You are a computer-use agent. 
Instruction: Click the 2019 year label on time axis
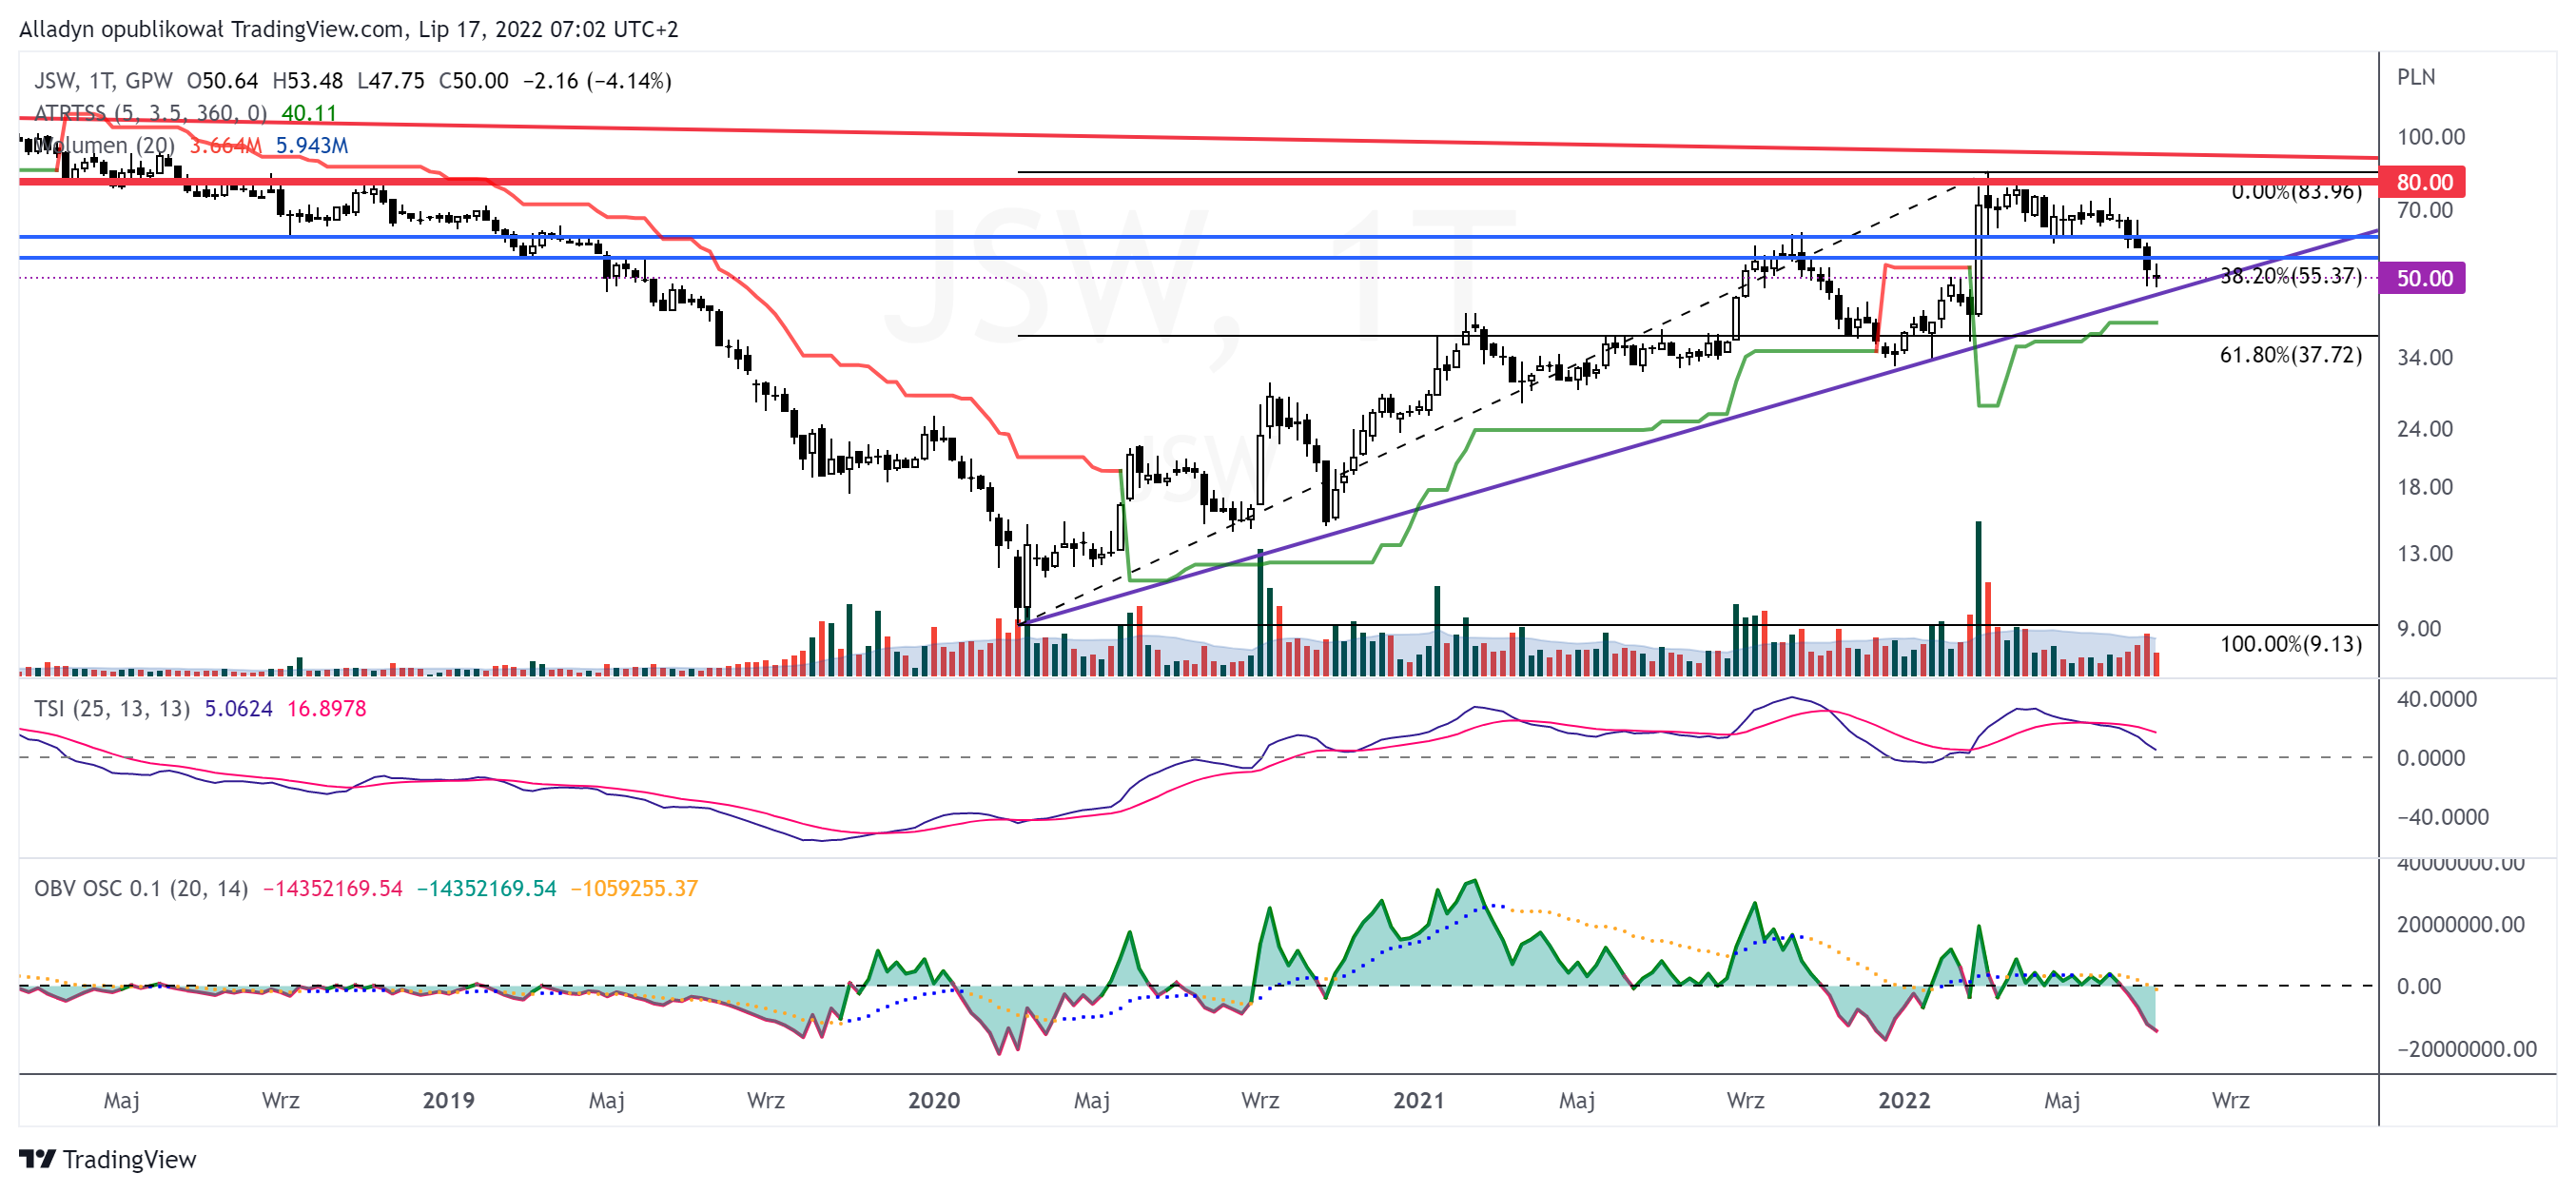pos(448,1100)
